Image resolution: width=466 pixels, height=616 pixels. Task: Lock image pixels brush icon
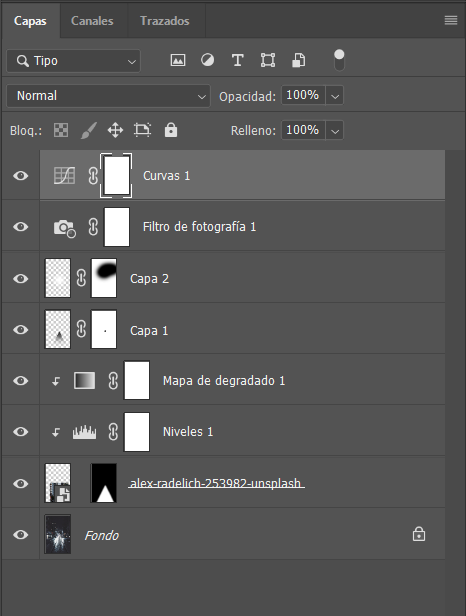pyautogui.click(x=89, y=130)
